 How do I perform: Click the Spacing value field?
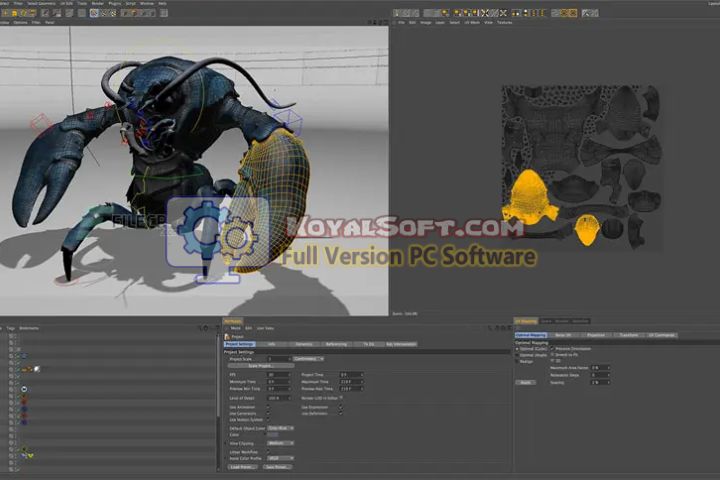601,382
